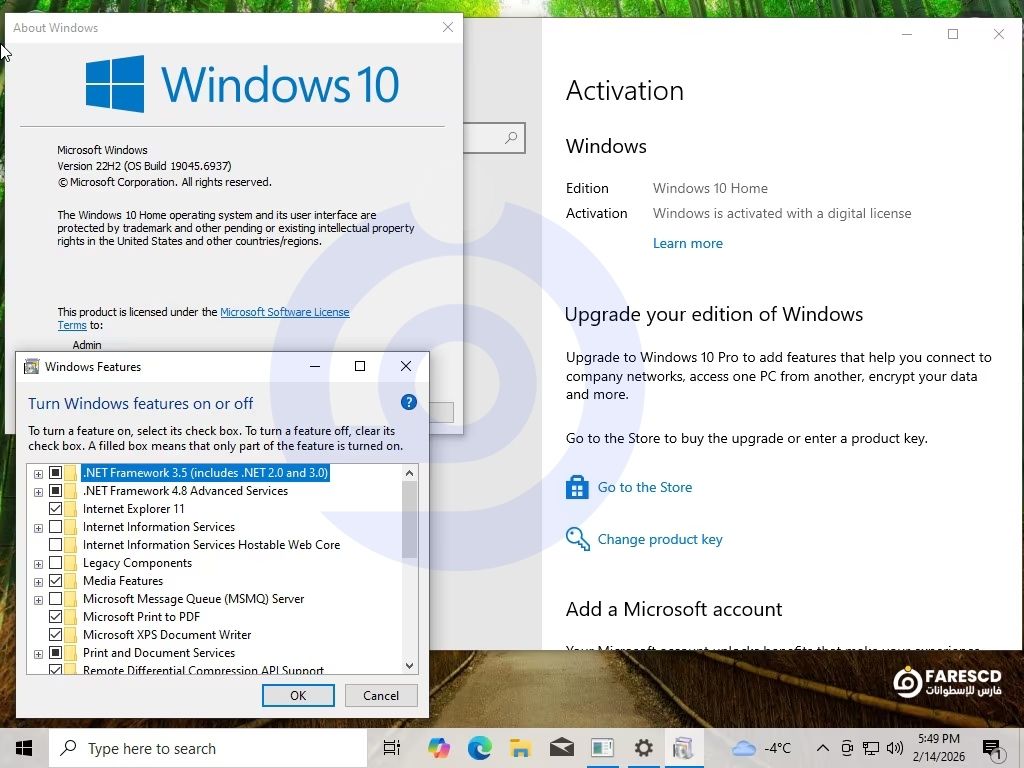Image resolution: width=1024 pixels, height=768 pixels.
Task: Launch Copilot from the taskbar
Action: [438, 748]
